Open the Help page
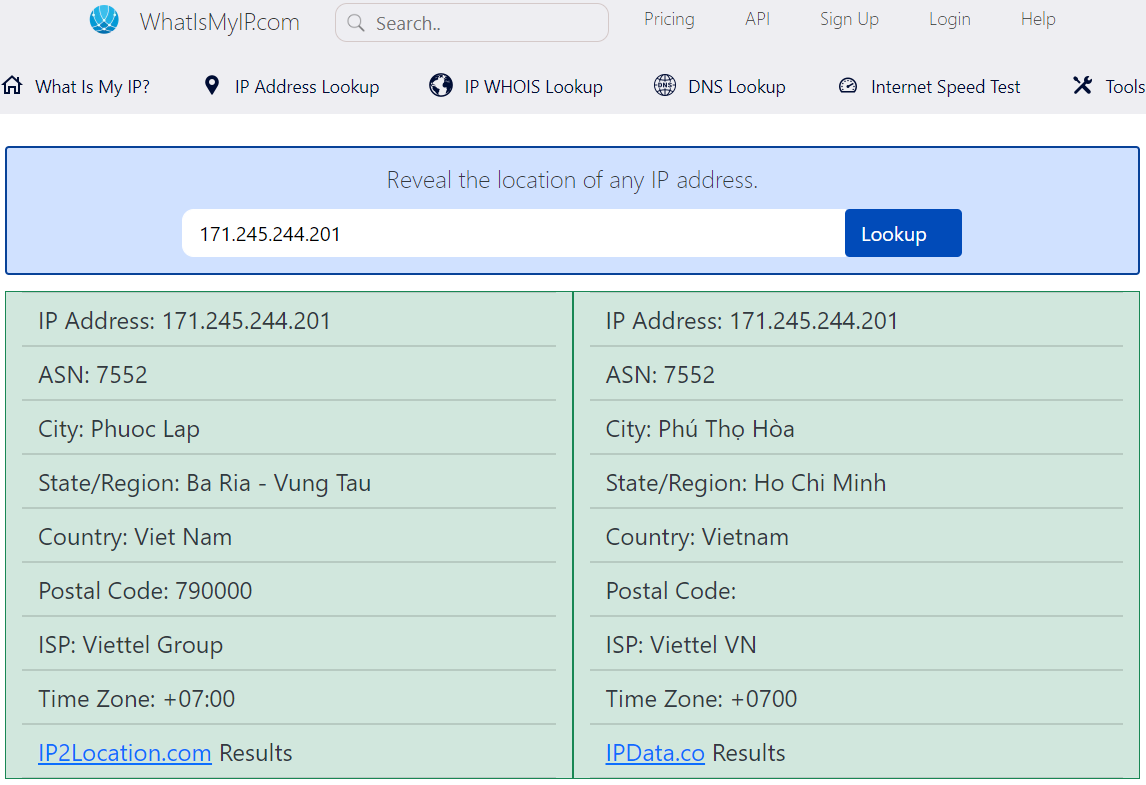 point(1038,19)
